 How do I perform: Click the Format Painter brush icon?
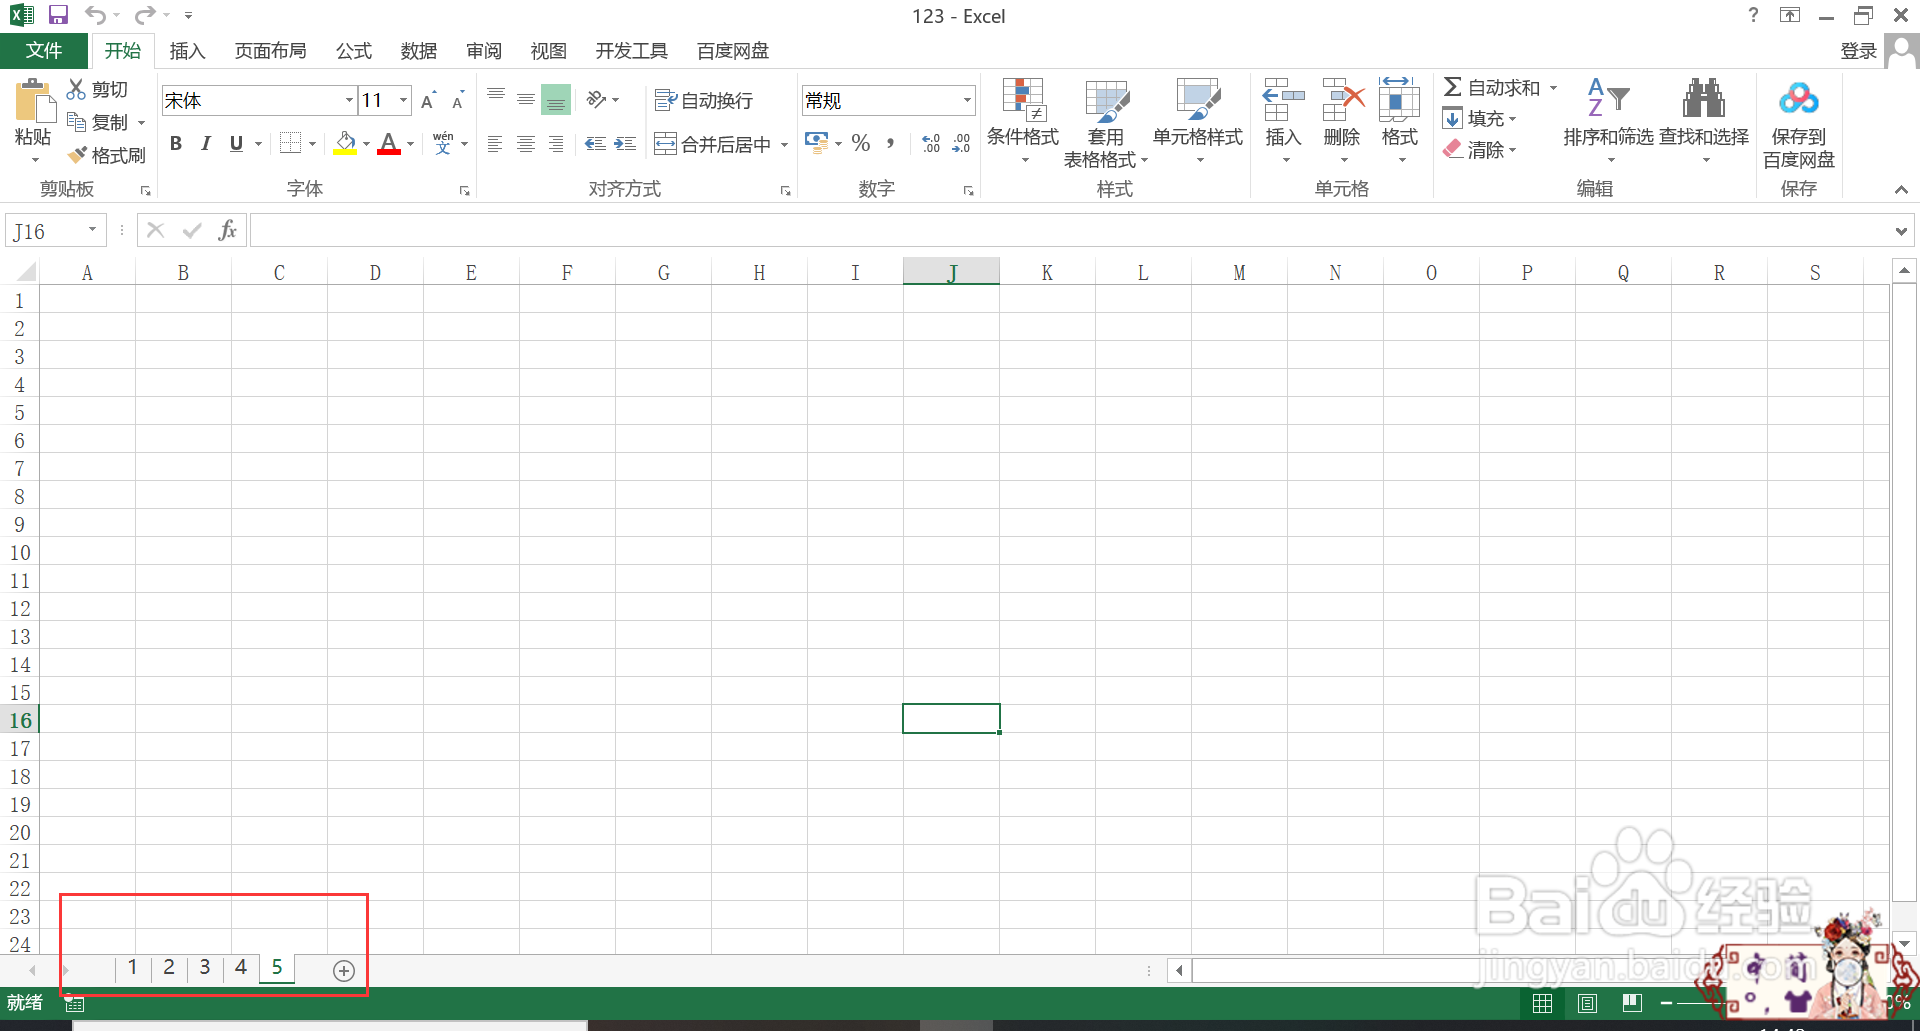(77, 155)
